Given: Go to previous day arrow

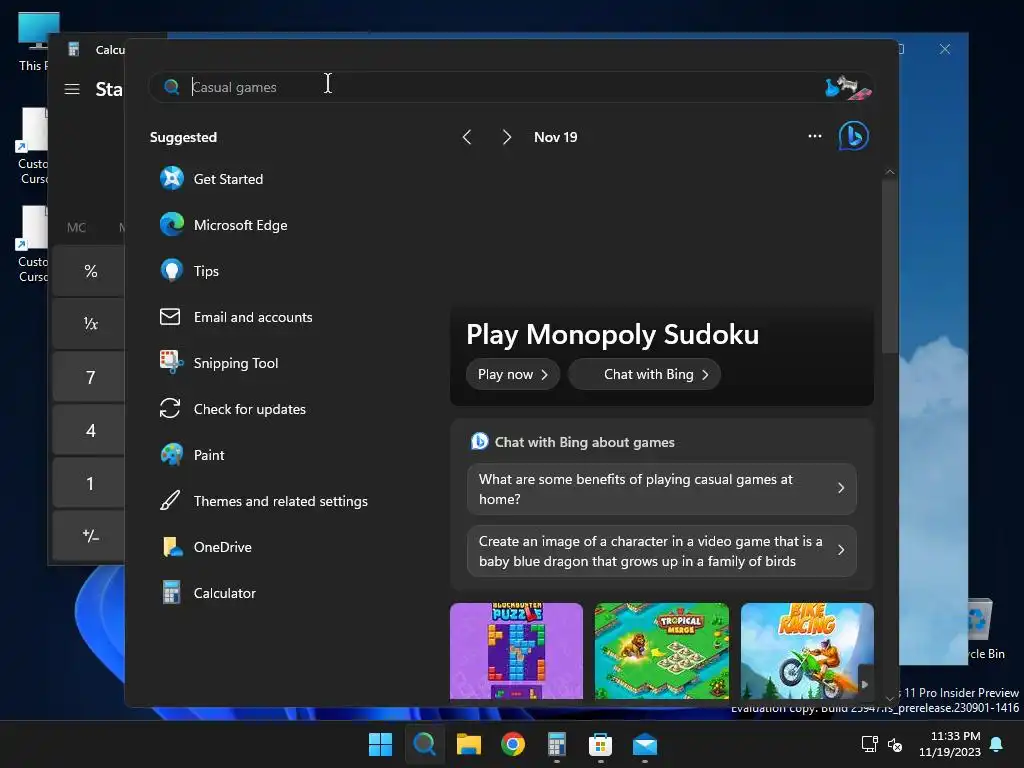Looking at the screenshot, I should point(466,136).
